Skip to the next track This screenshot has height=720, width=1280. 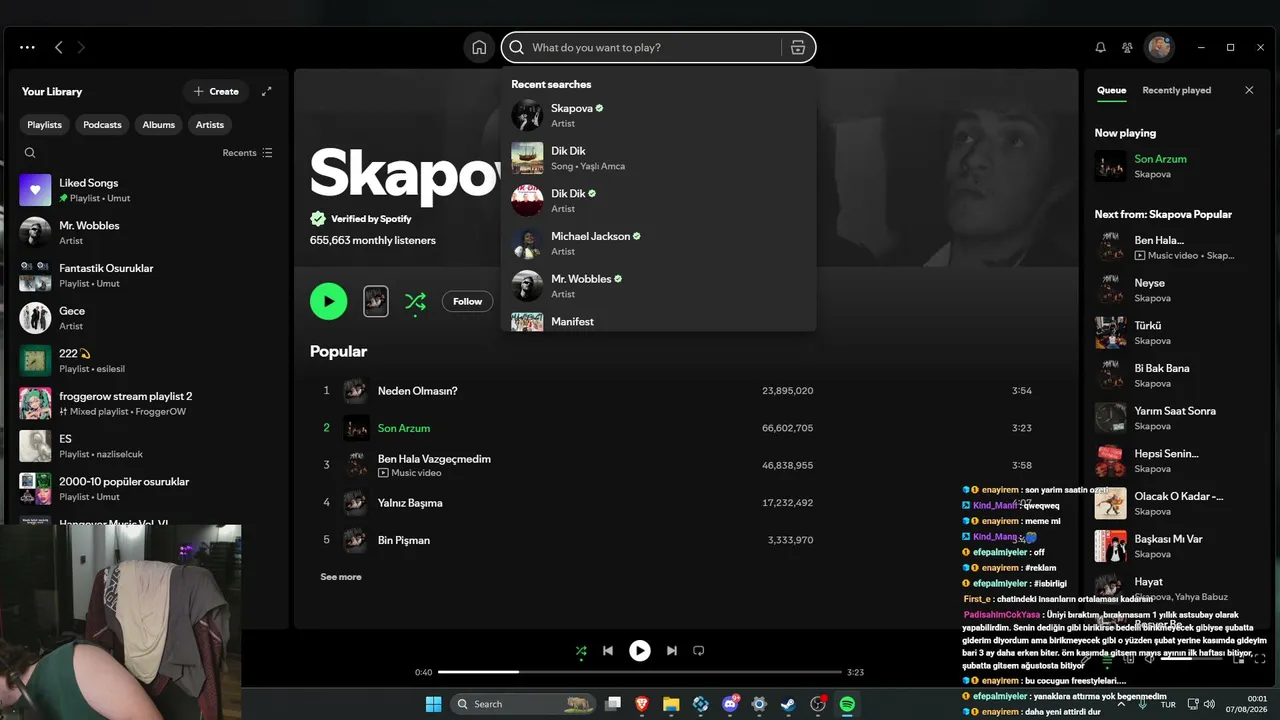click(x=672, y=651)
